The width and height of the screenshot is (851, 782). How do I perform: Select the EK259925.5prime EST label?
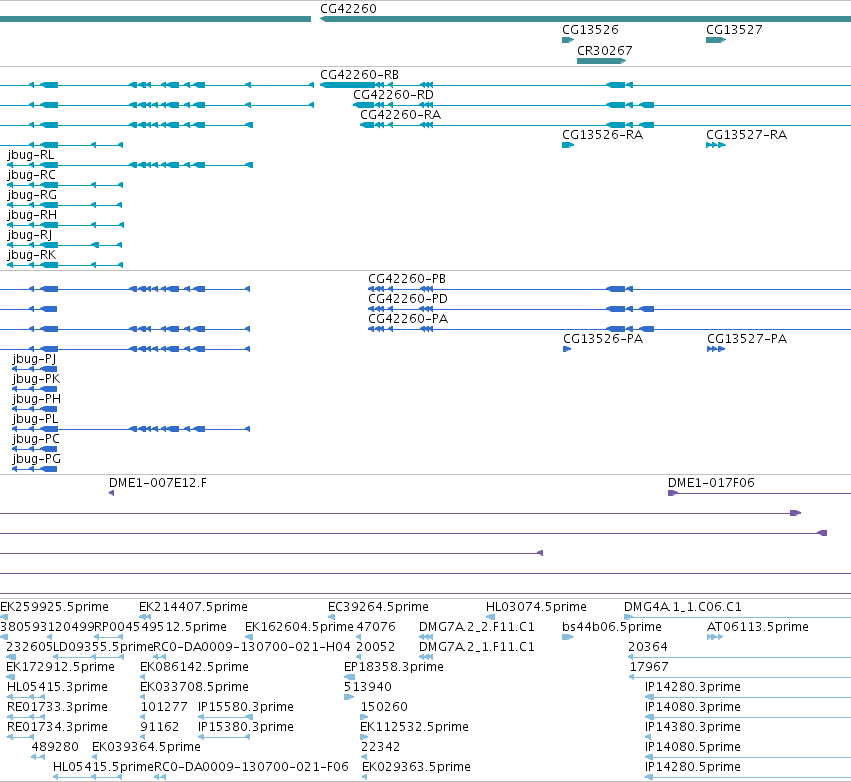tap(54, 607)
